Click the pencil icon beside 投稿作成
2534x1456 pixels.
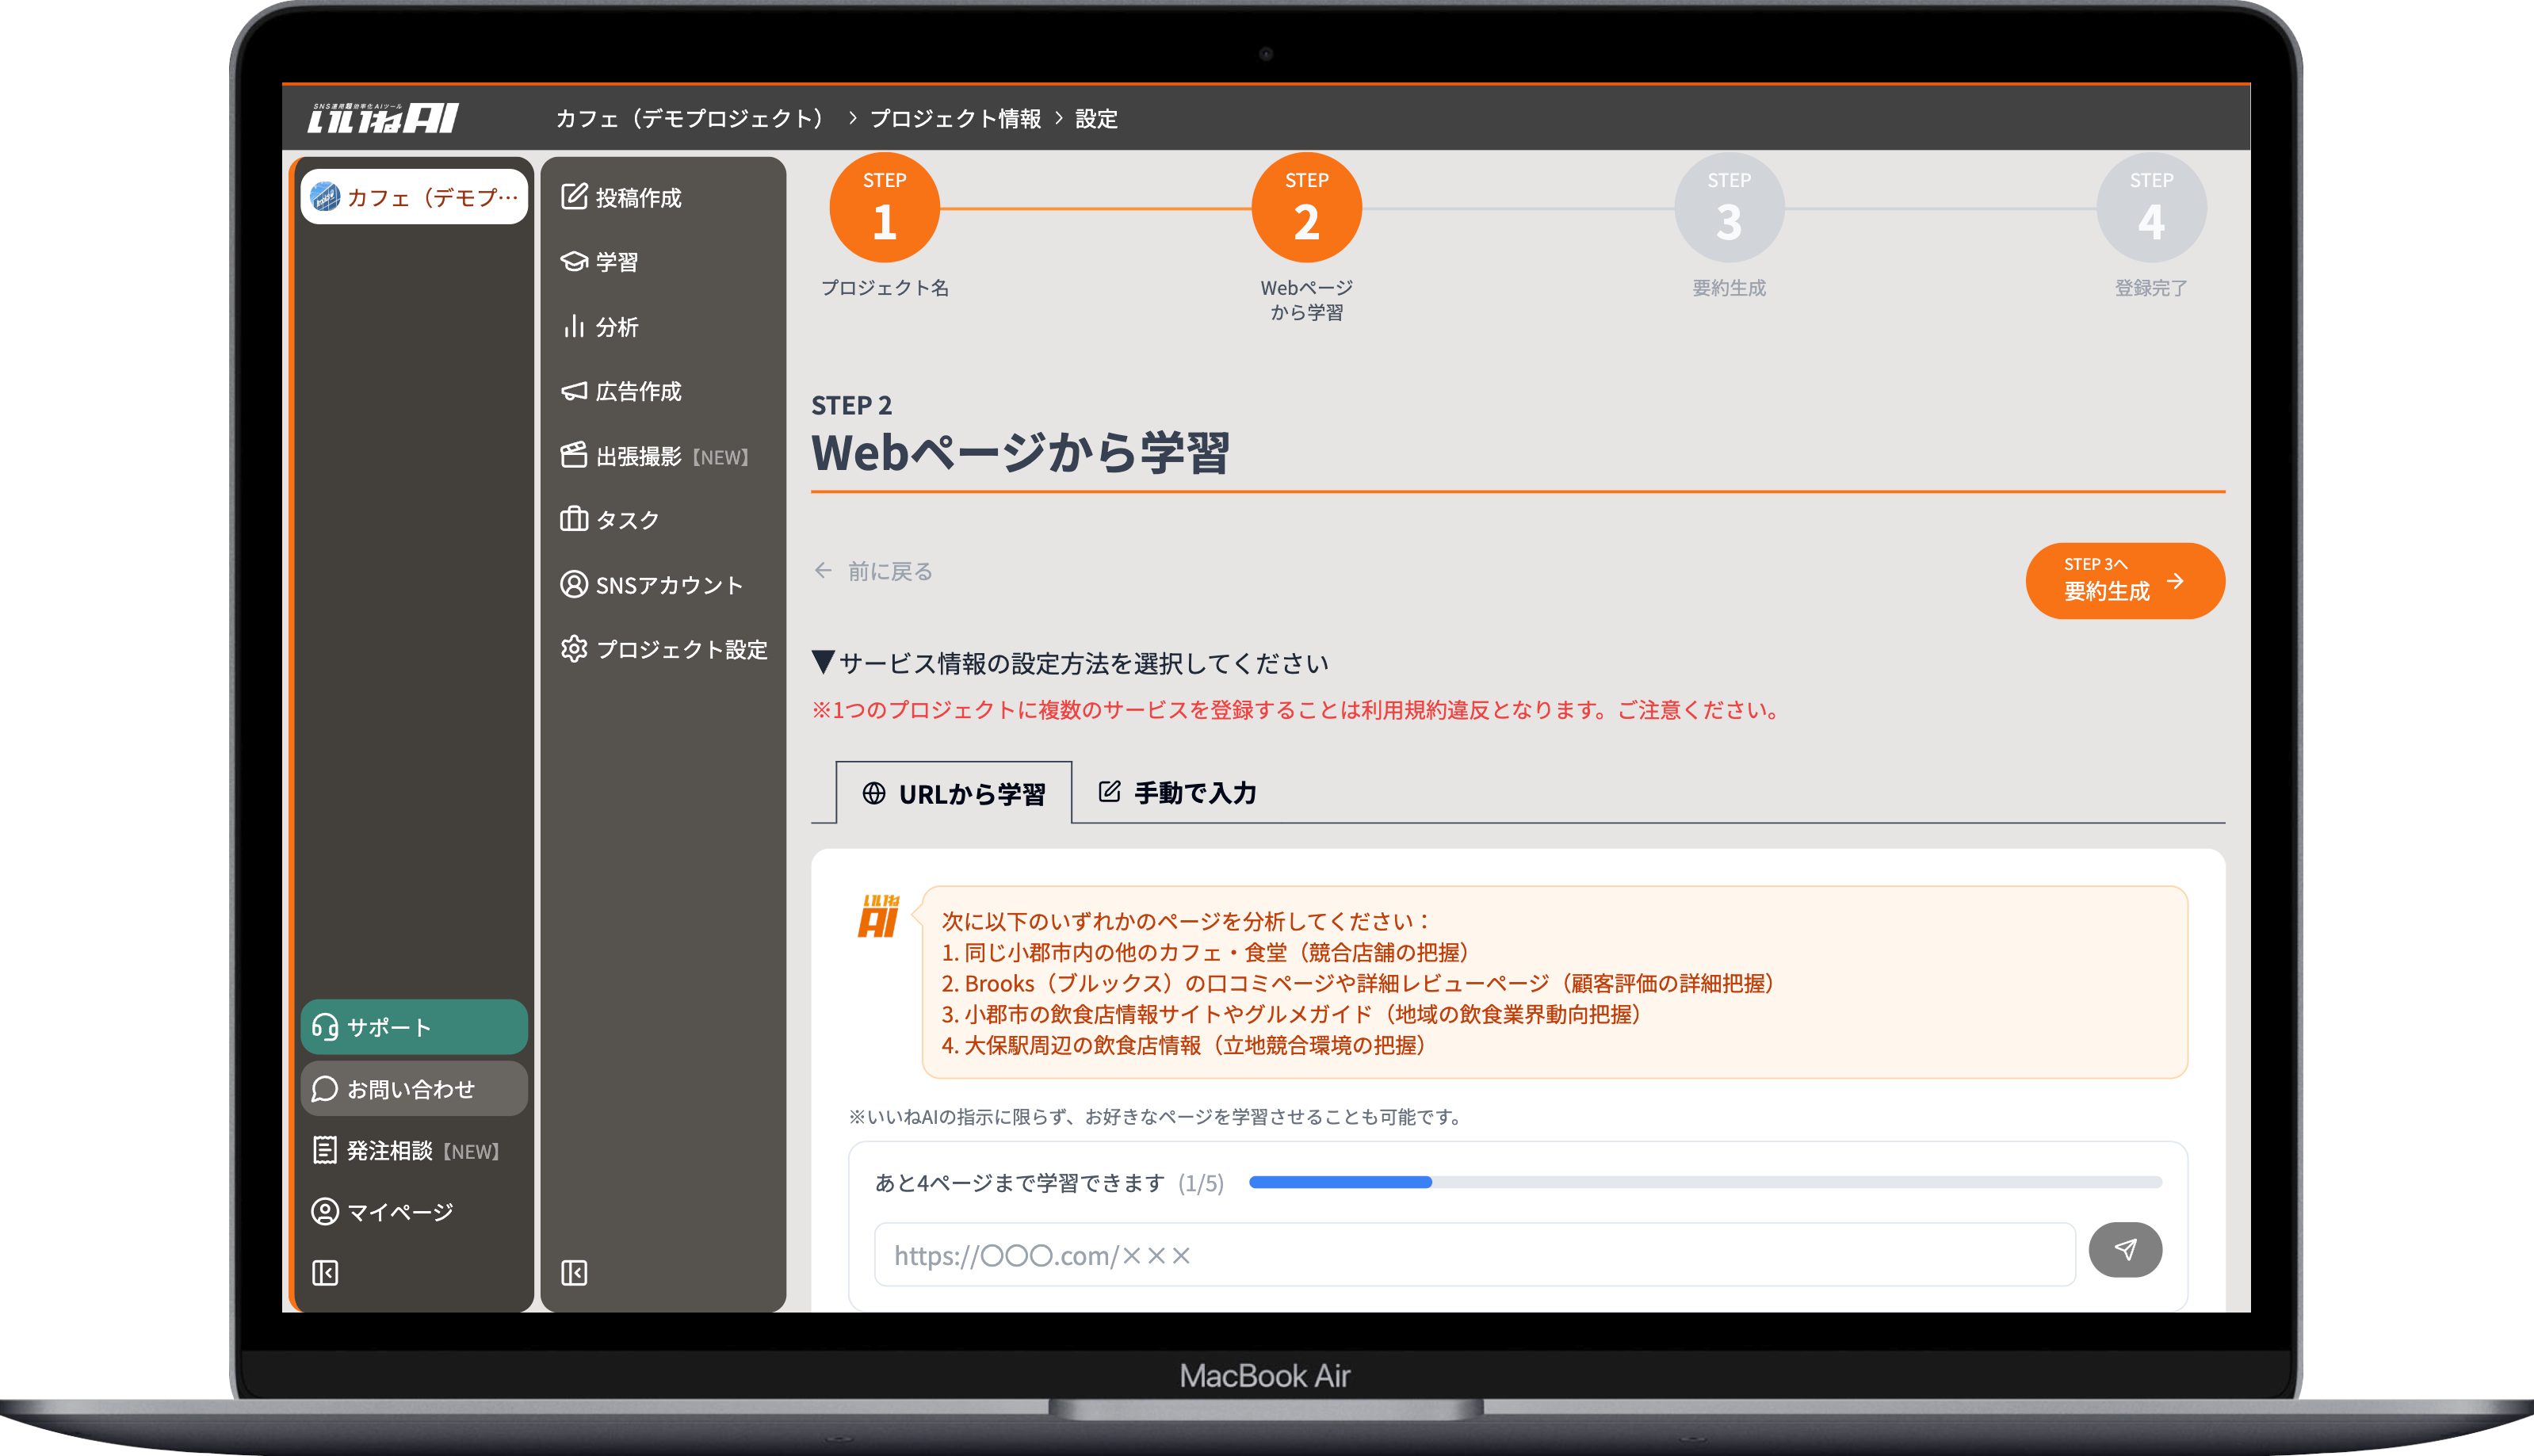574,196
